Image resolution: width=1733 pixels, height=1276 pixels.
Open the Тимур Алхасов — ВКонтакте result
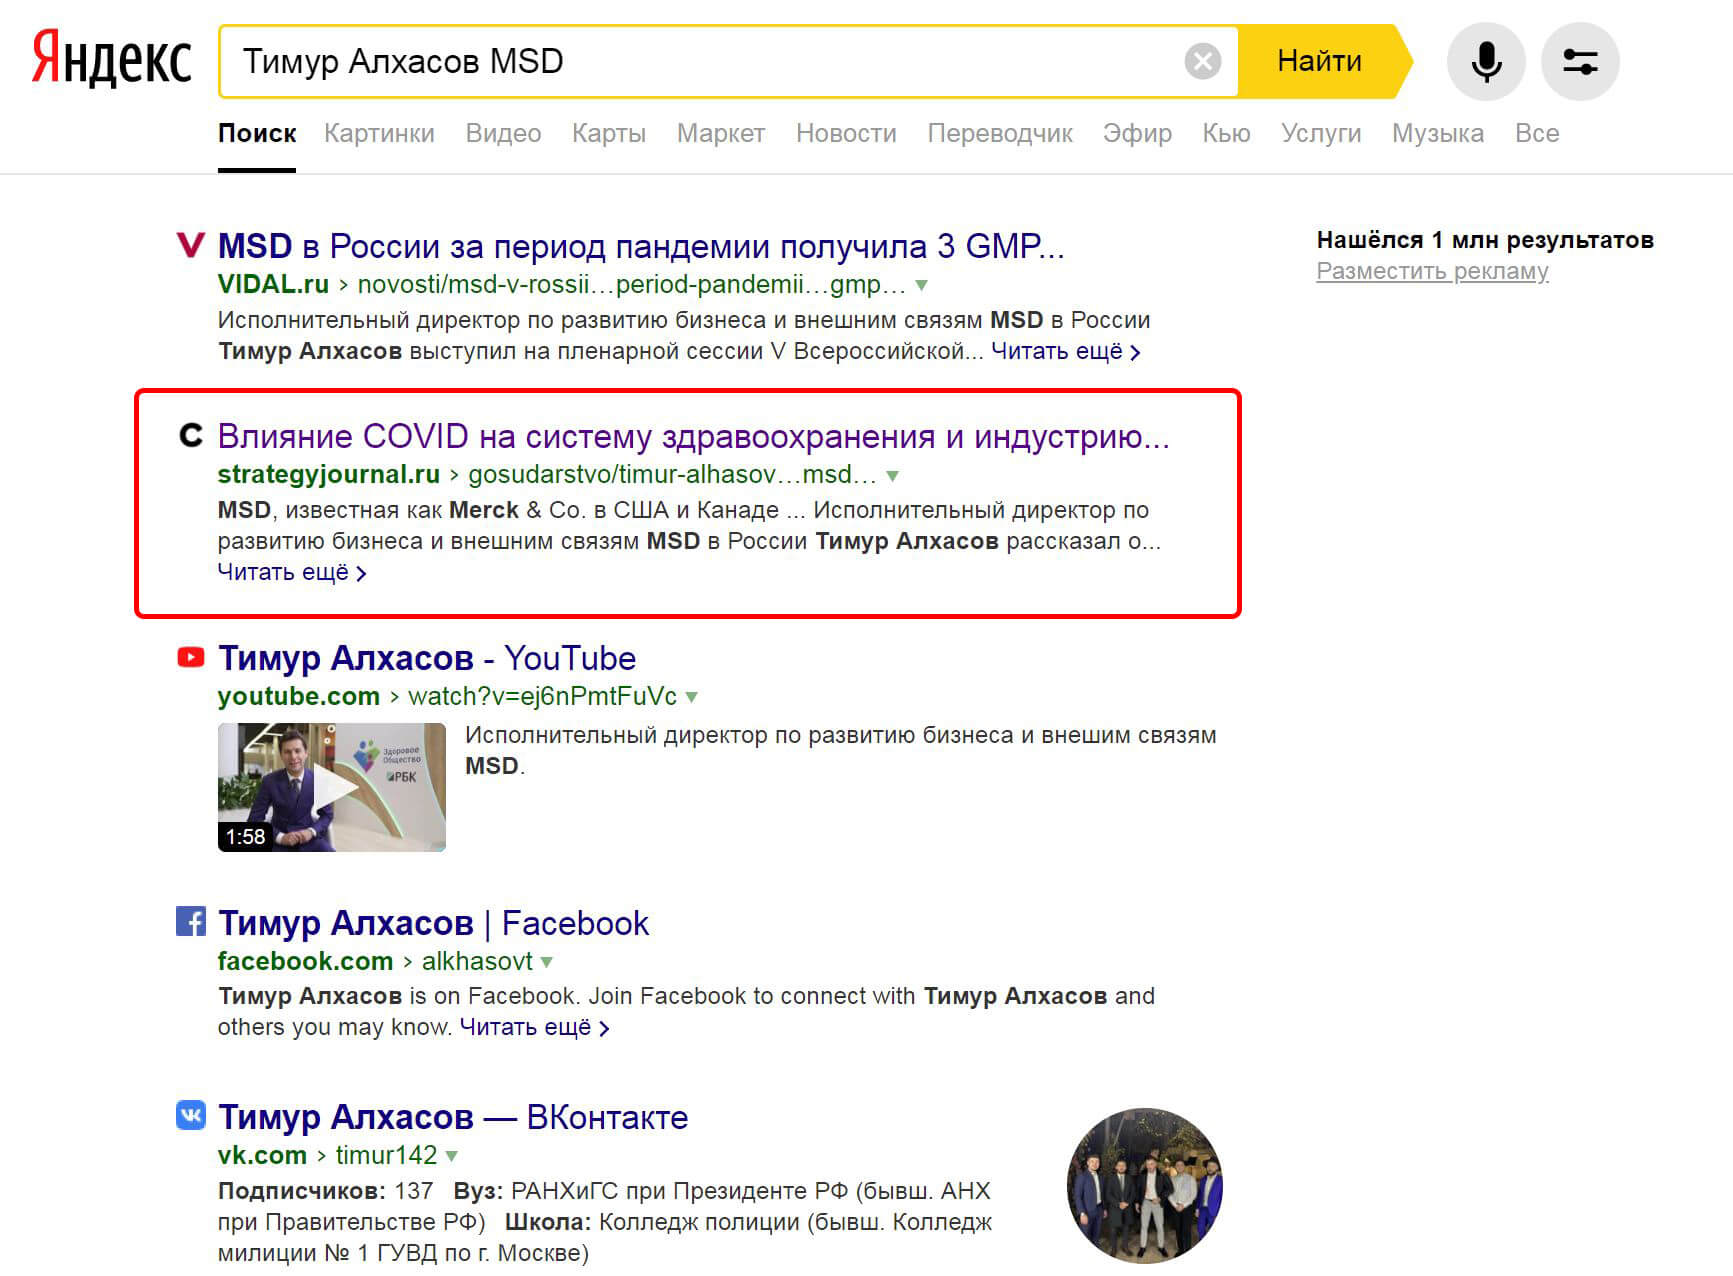pos(453,1117)
